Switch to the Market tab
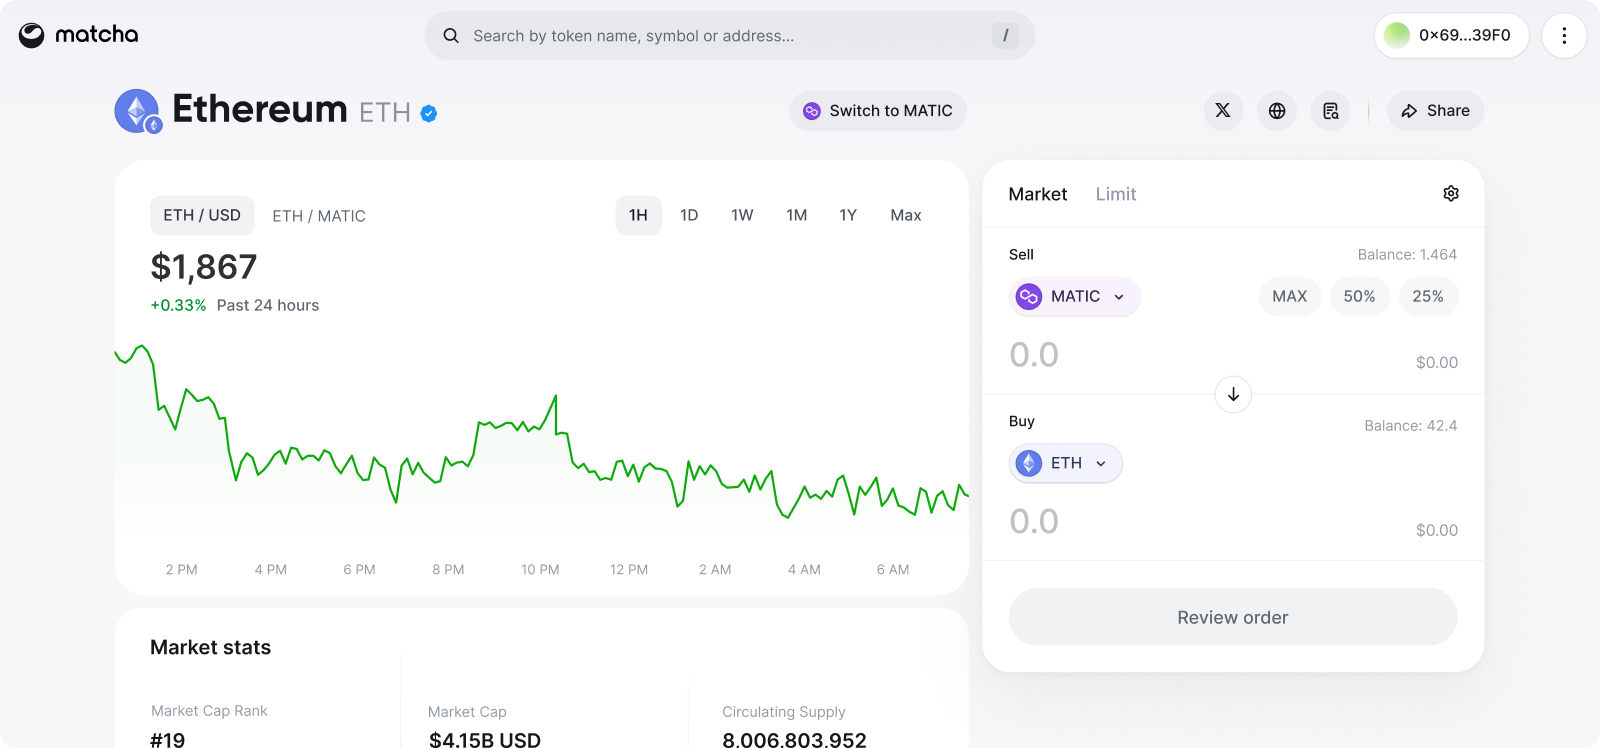 coord(1037,194)
